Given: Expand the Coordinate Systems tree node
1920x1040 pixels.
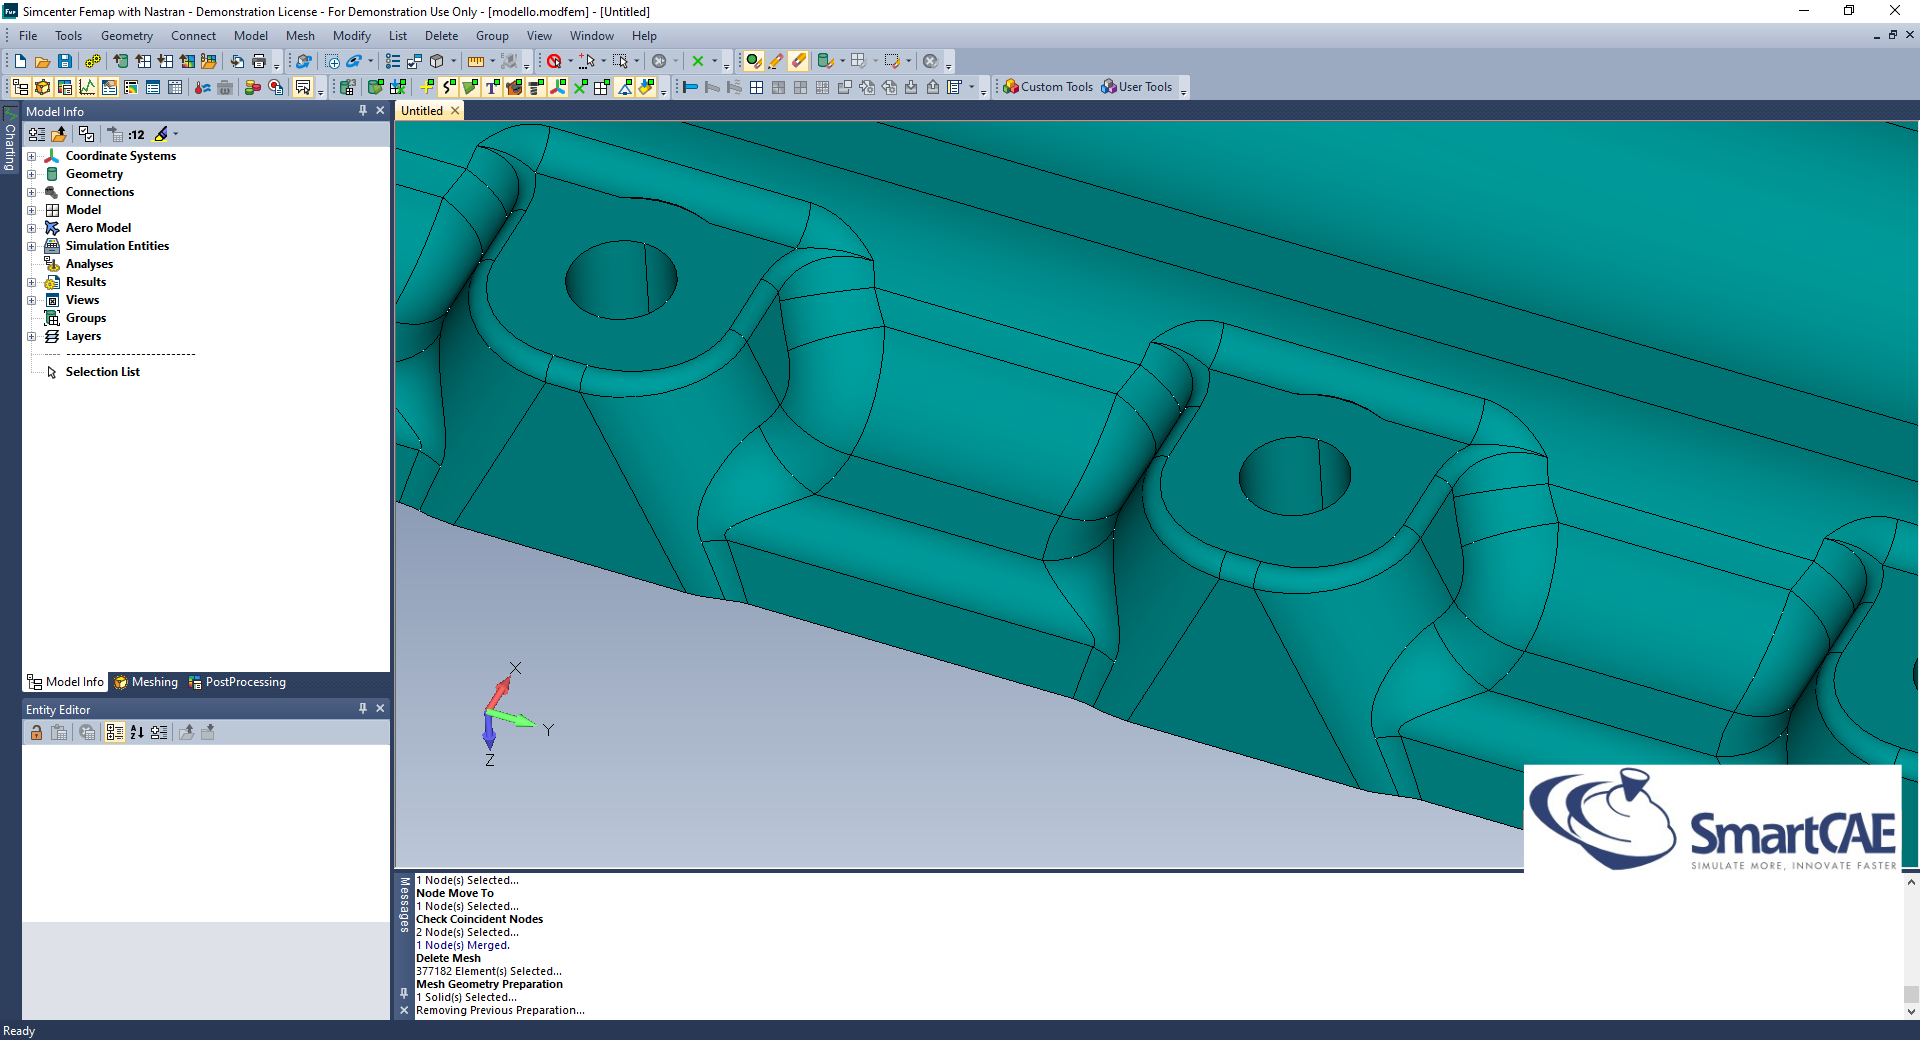Looking at the screenshot, I should [x=31, y=156].
